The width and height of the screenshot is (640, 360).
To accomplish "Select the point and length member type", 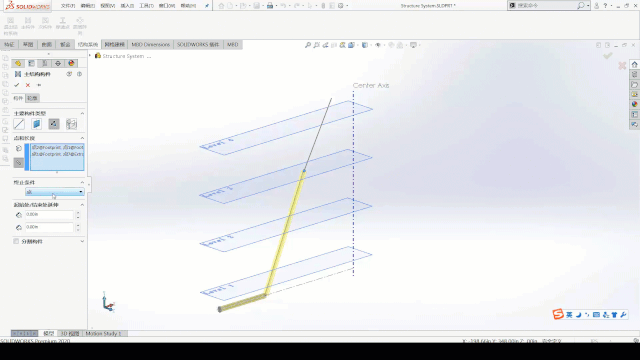I will tap(54, 124).
